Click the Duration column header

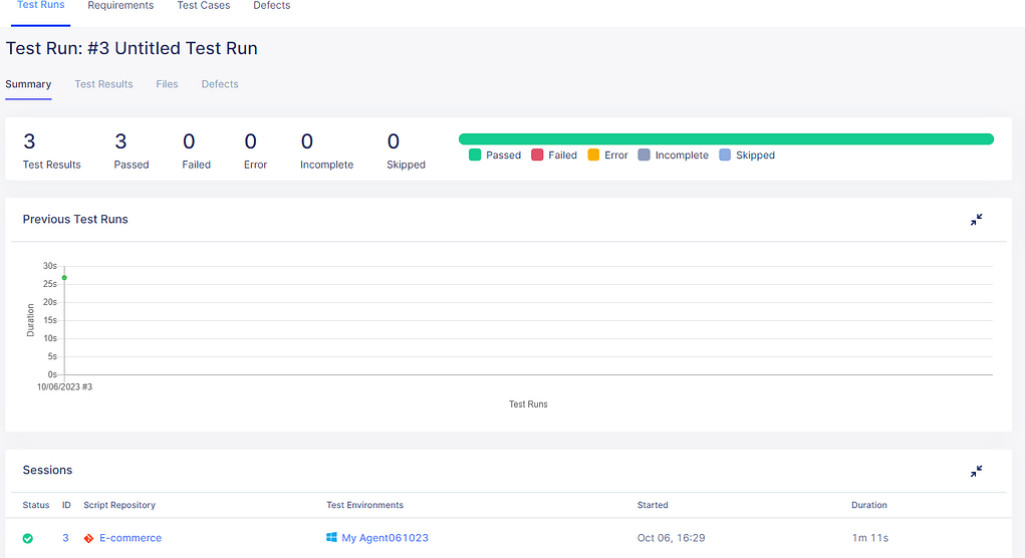(x=869, y=505)
